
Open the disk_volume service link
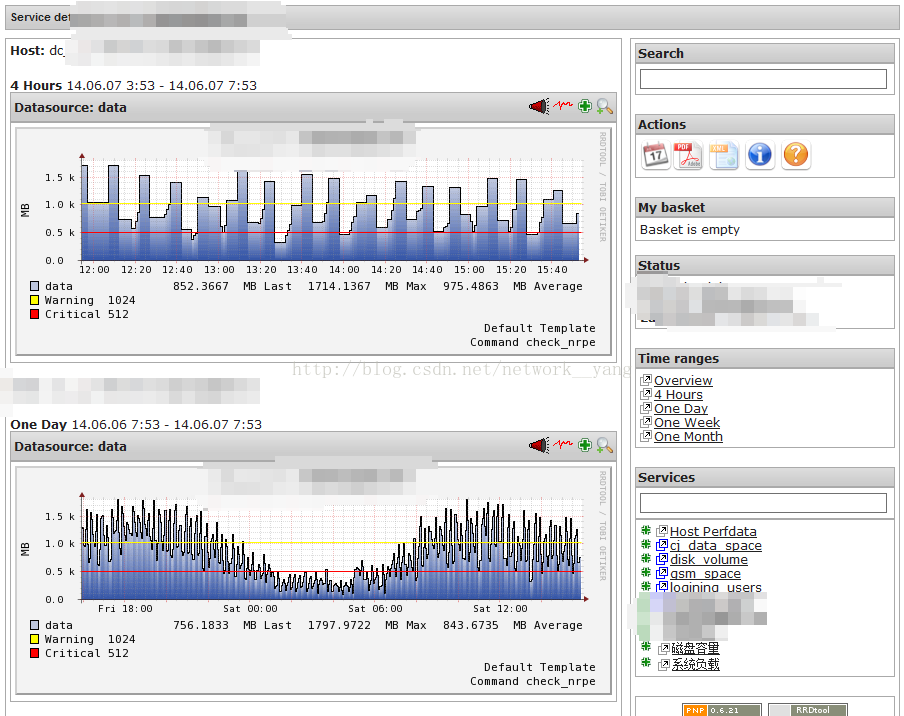pos(709,559)
